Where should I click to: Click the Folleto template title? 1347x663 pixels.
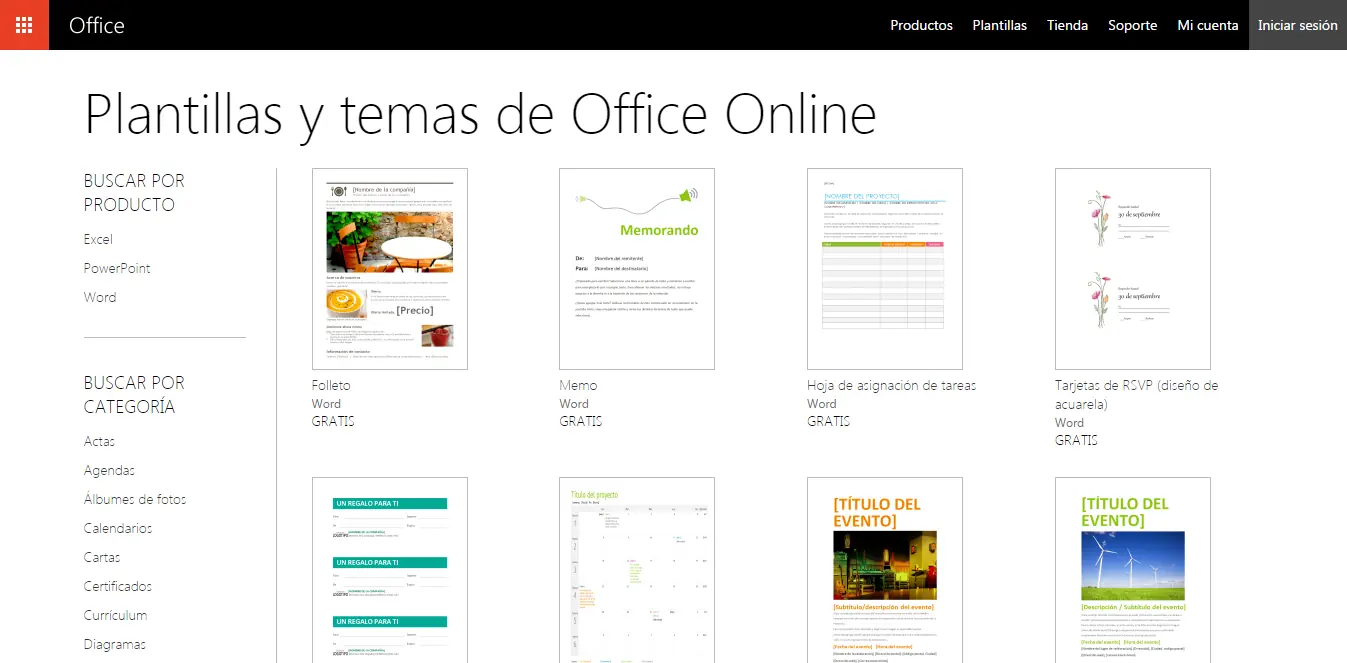point(331,385)
